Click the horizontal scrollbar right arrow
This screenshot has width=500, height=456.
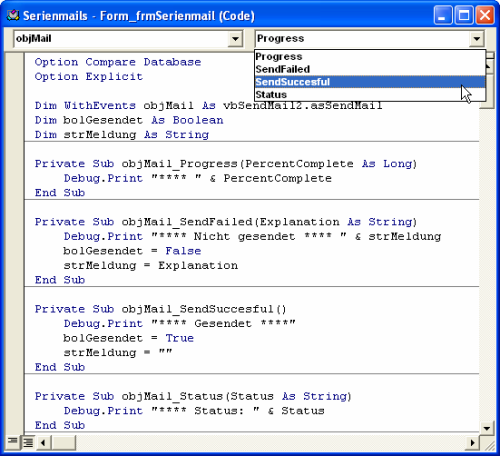coord(472,443)
